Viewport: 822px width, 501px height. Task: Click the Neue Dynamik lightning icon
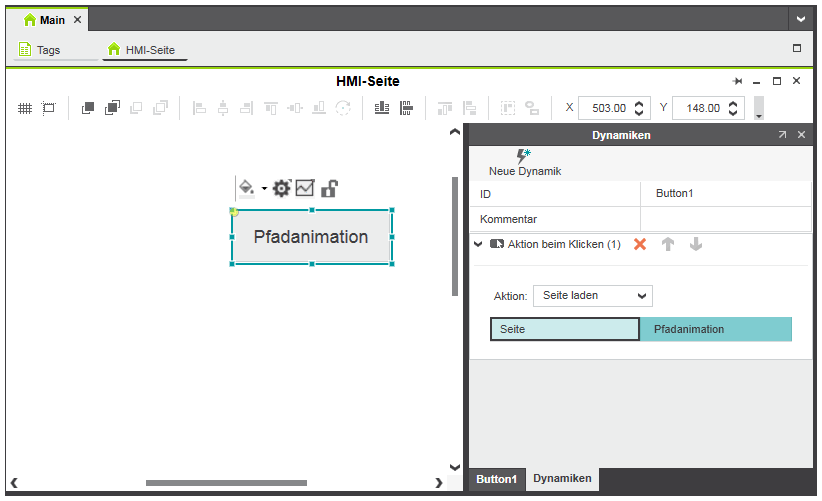[523, 155]
